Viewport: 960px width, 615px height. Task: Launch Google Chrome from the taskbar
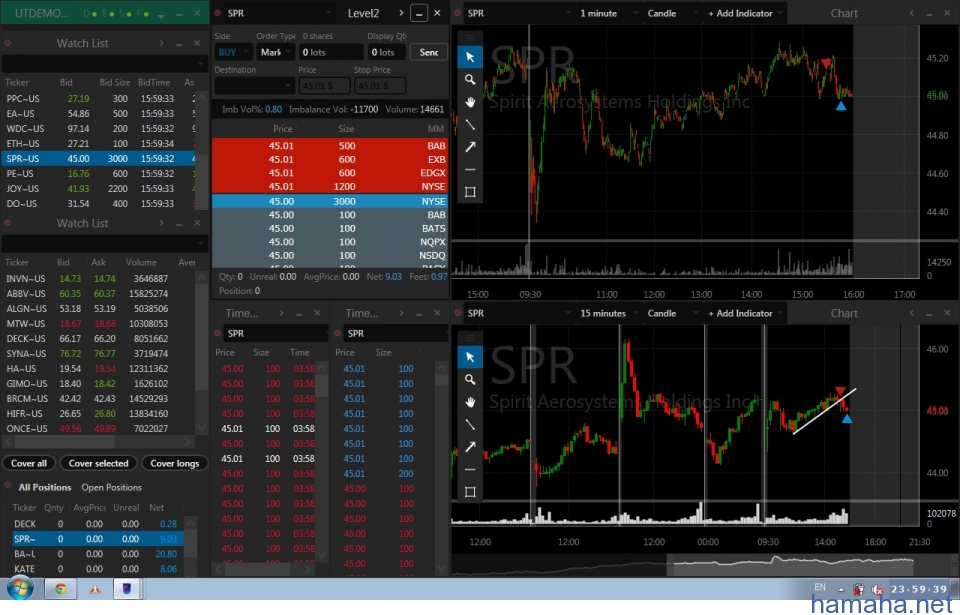click(60, 589)
